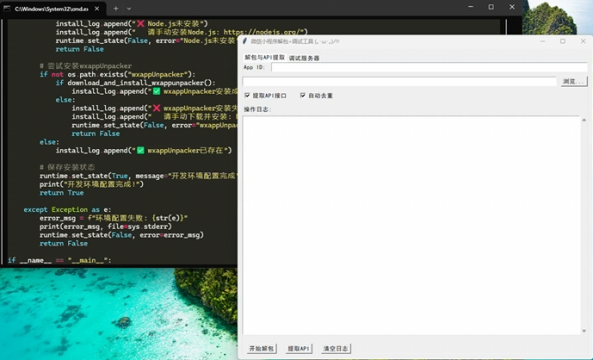Maximize the cmd terminal window

click(x=491, y=7)
